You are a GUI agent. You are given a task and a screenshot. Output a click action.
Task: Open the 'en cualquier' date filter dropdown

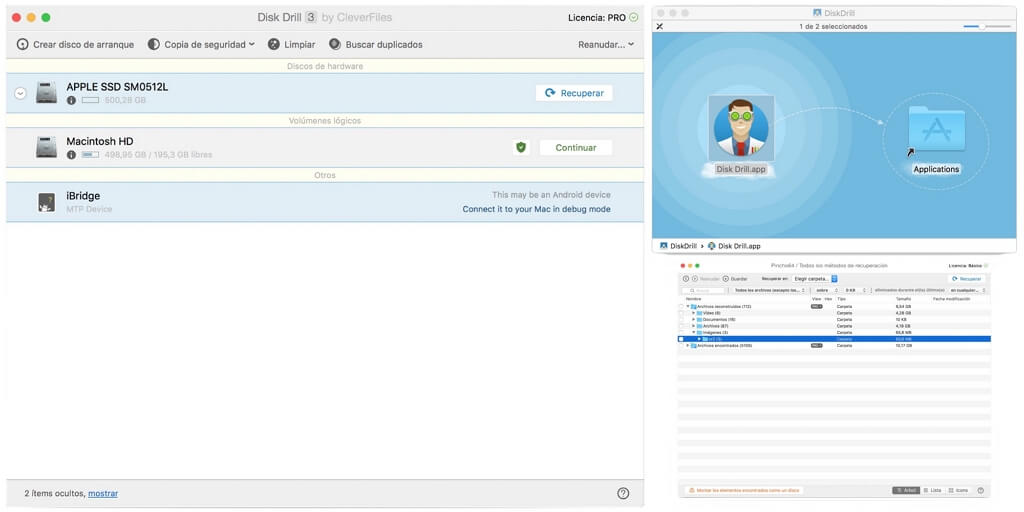967,291
